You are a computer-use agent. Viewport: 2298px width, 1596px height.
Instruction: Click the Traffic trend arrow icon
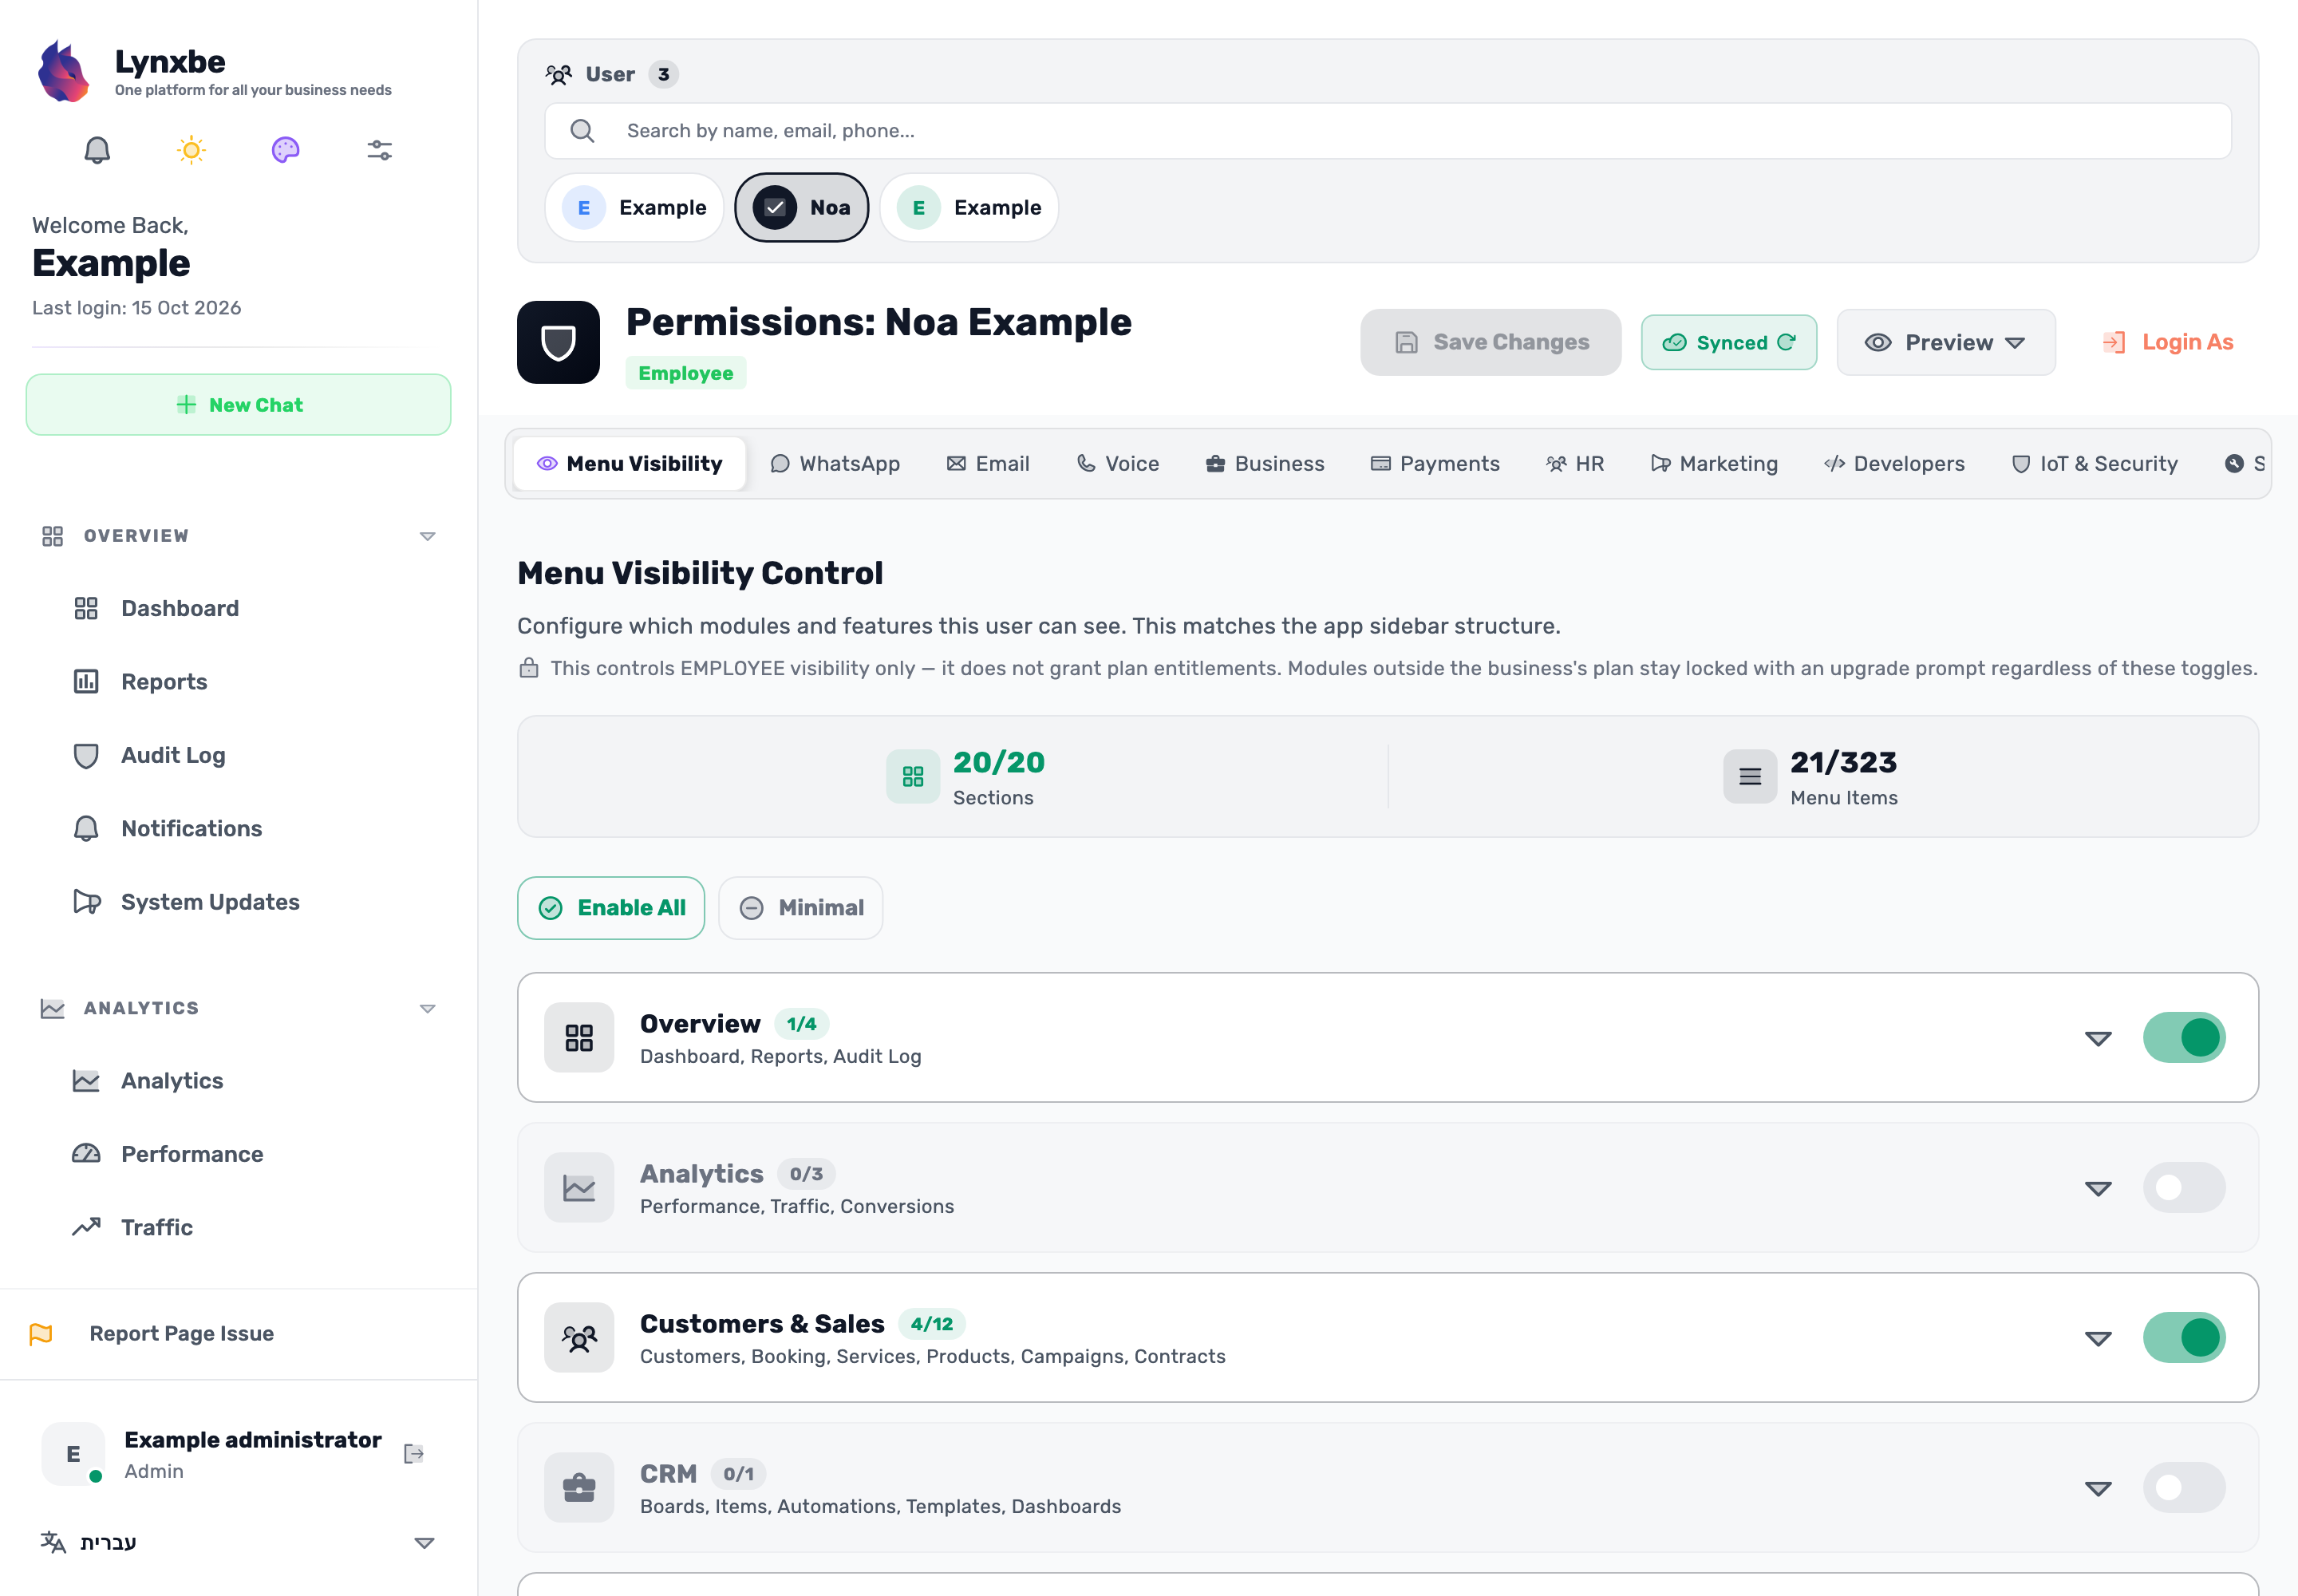[x=86, y=1227]
